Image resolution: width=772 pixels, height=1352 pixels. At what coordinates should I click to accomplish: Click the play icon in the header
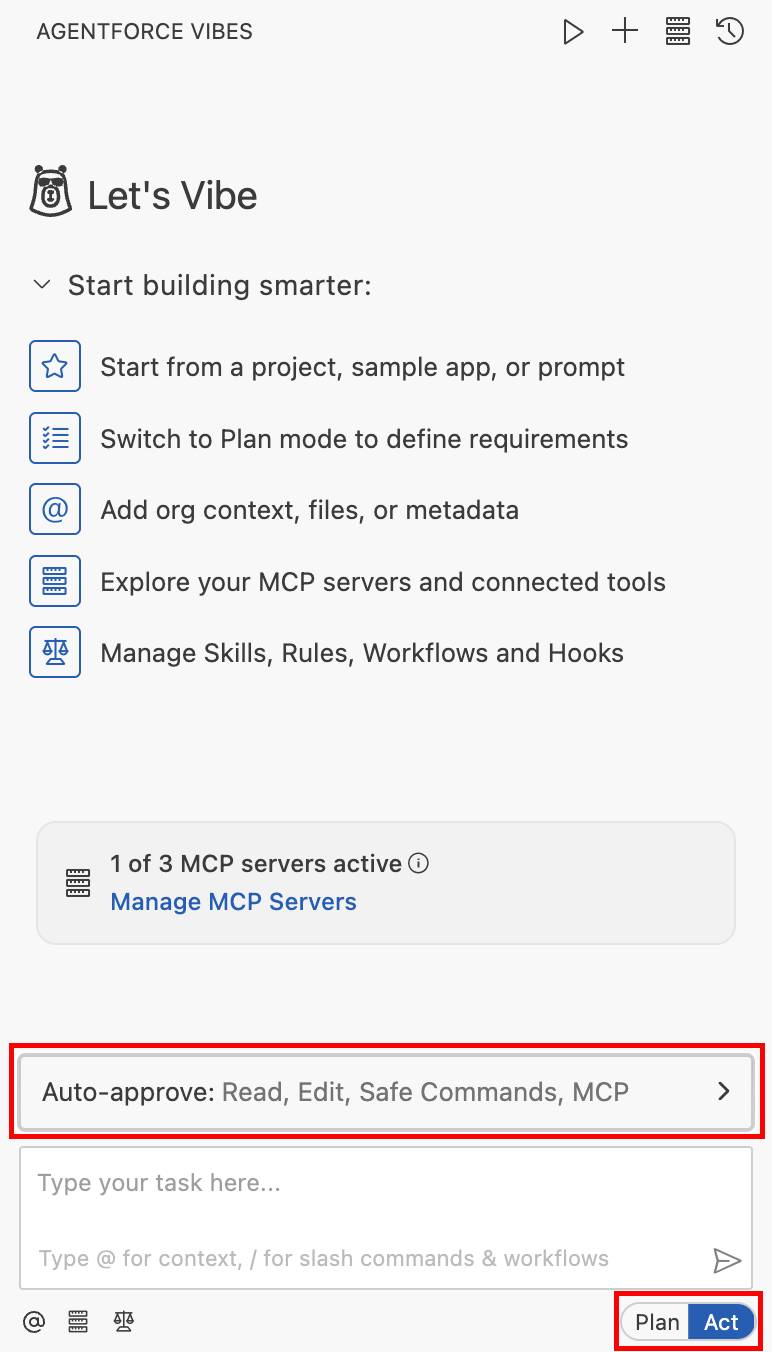click(573, 32)
